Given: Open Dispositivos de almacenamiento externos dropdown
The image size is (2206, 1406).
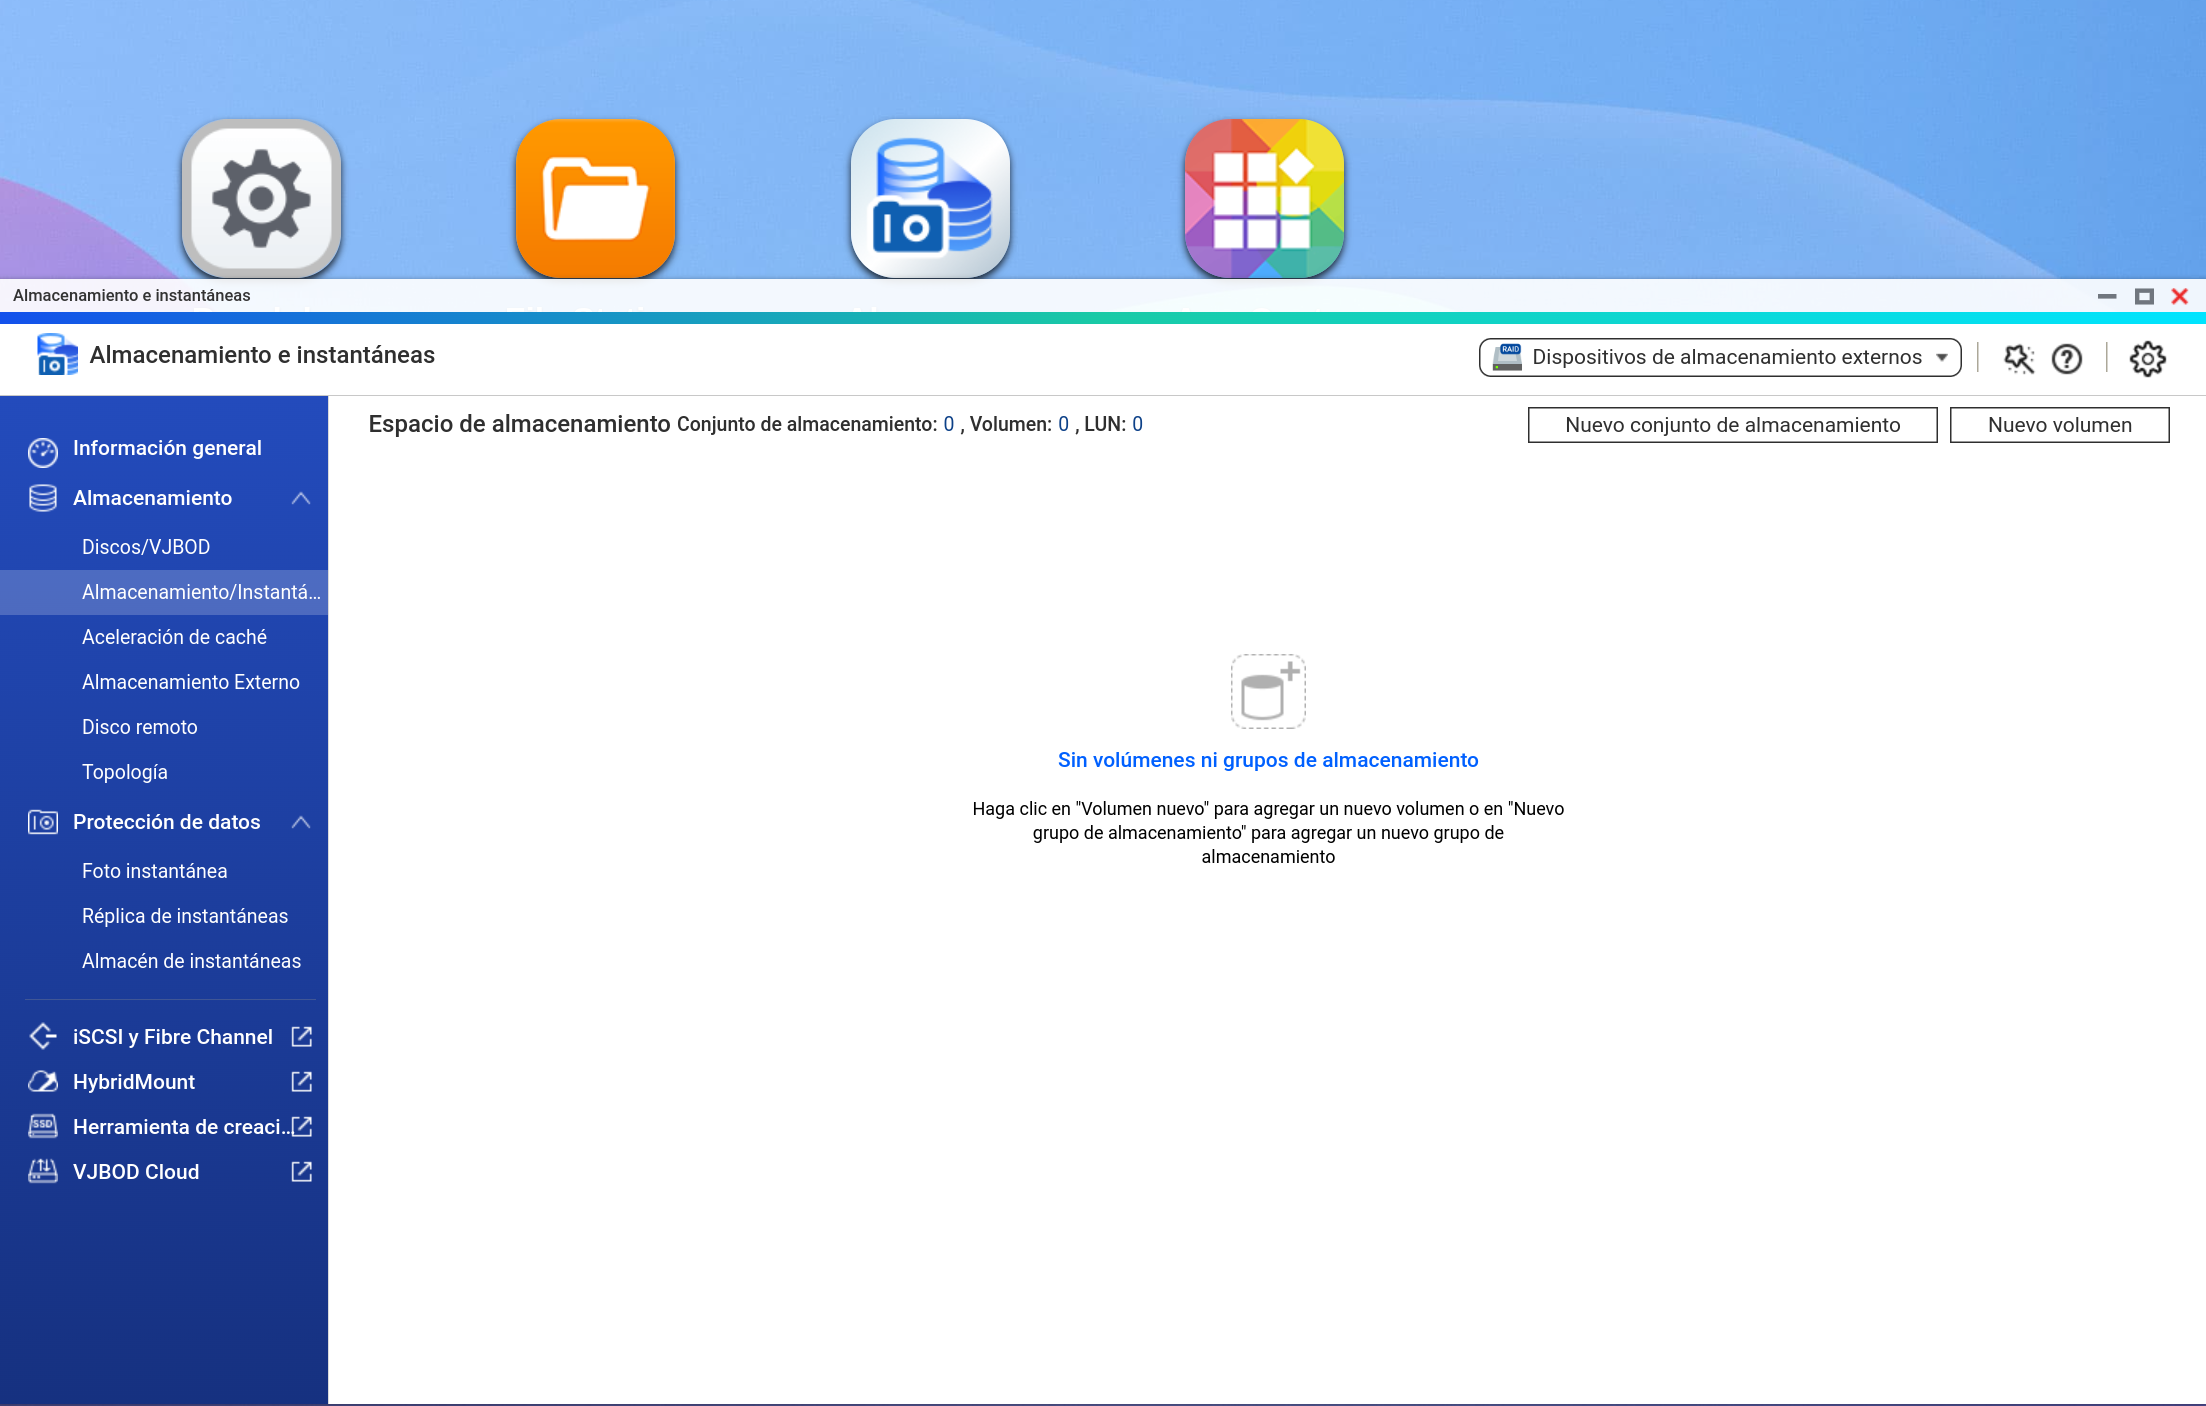Looking at the screenshot, I should click(1719, 357).
